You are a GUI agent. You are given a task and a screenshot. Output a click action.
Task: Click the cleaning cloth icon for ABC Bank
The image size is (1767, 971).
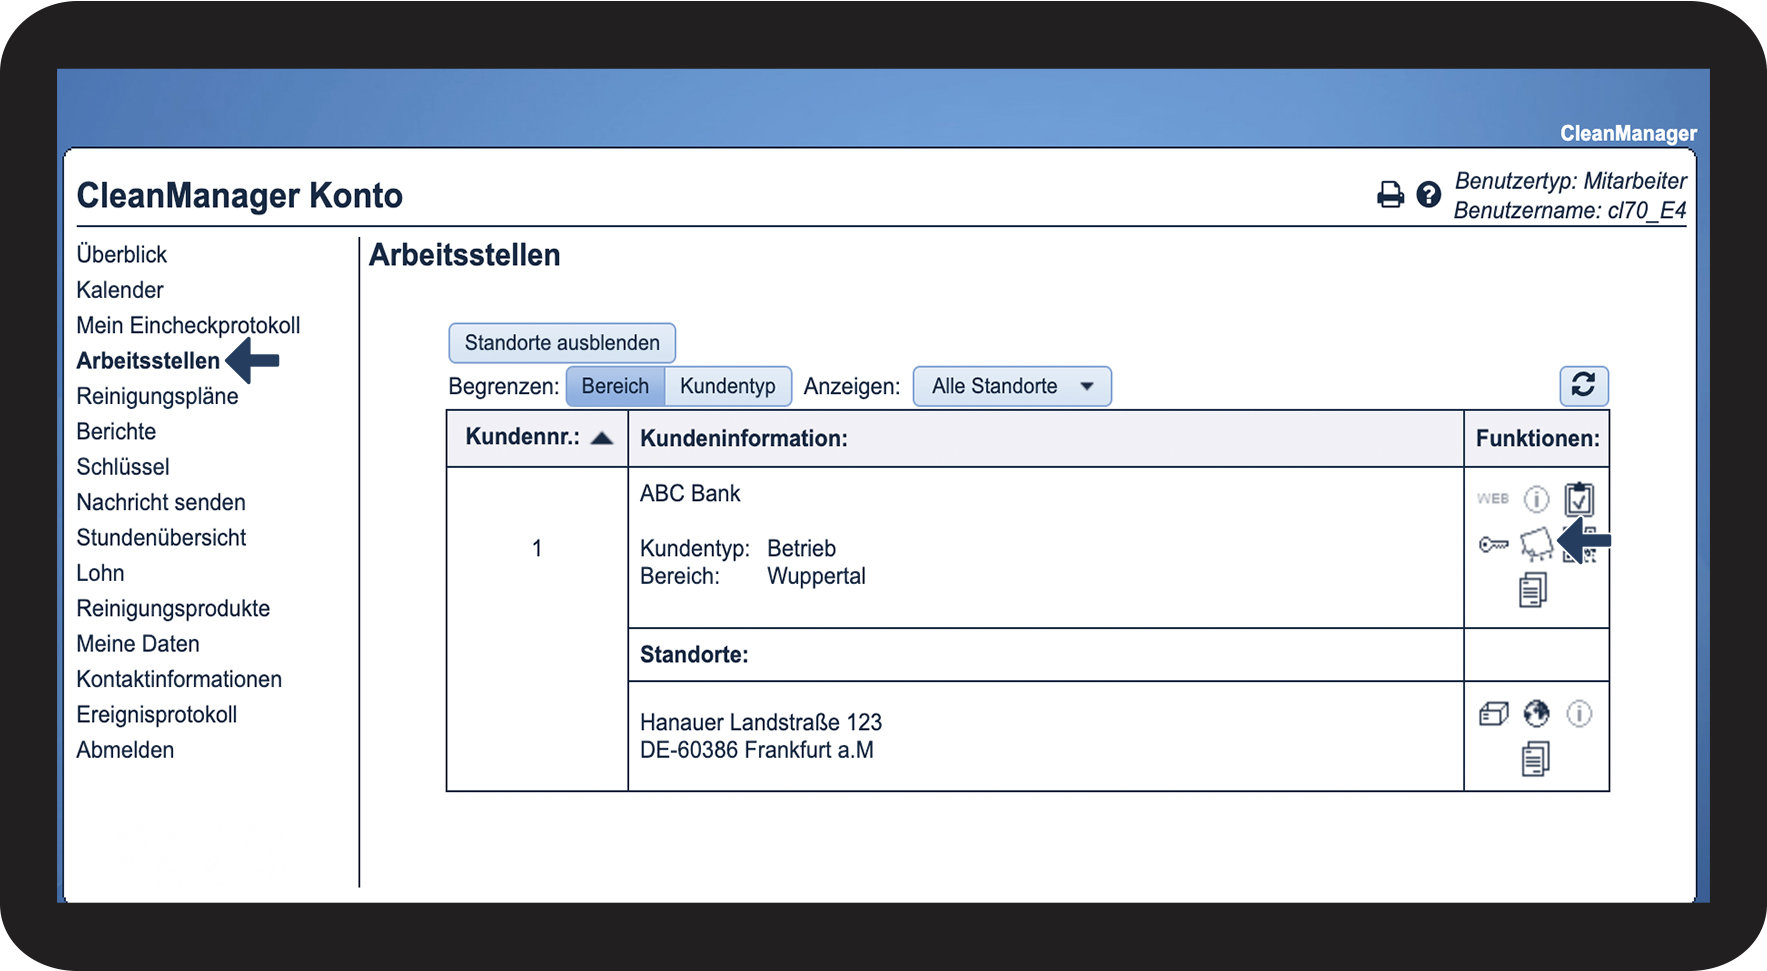click(1536, 544)
